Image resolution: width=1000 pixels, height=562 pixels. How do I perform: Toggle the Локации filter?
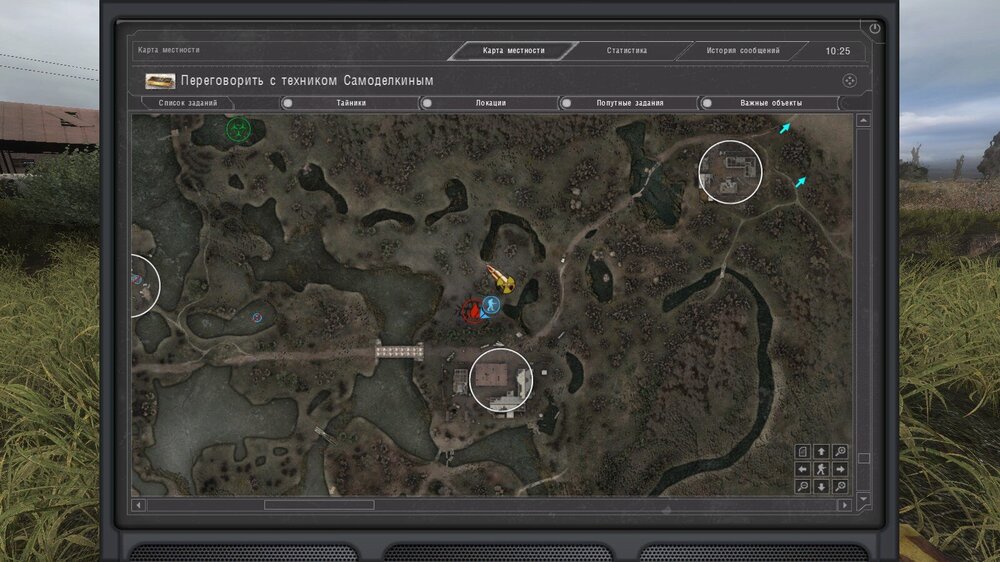click(x=489, y=103)
